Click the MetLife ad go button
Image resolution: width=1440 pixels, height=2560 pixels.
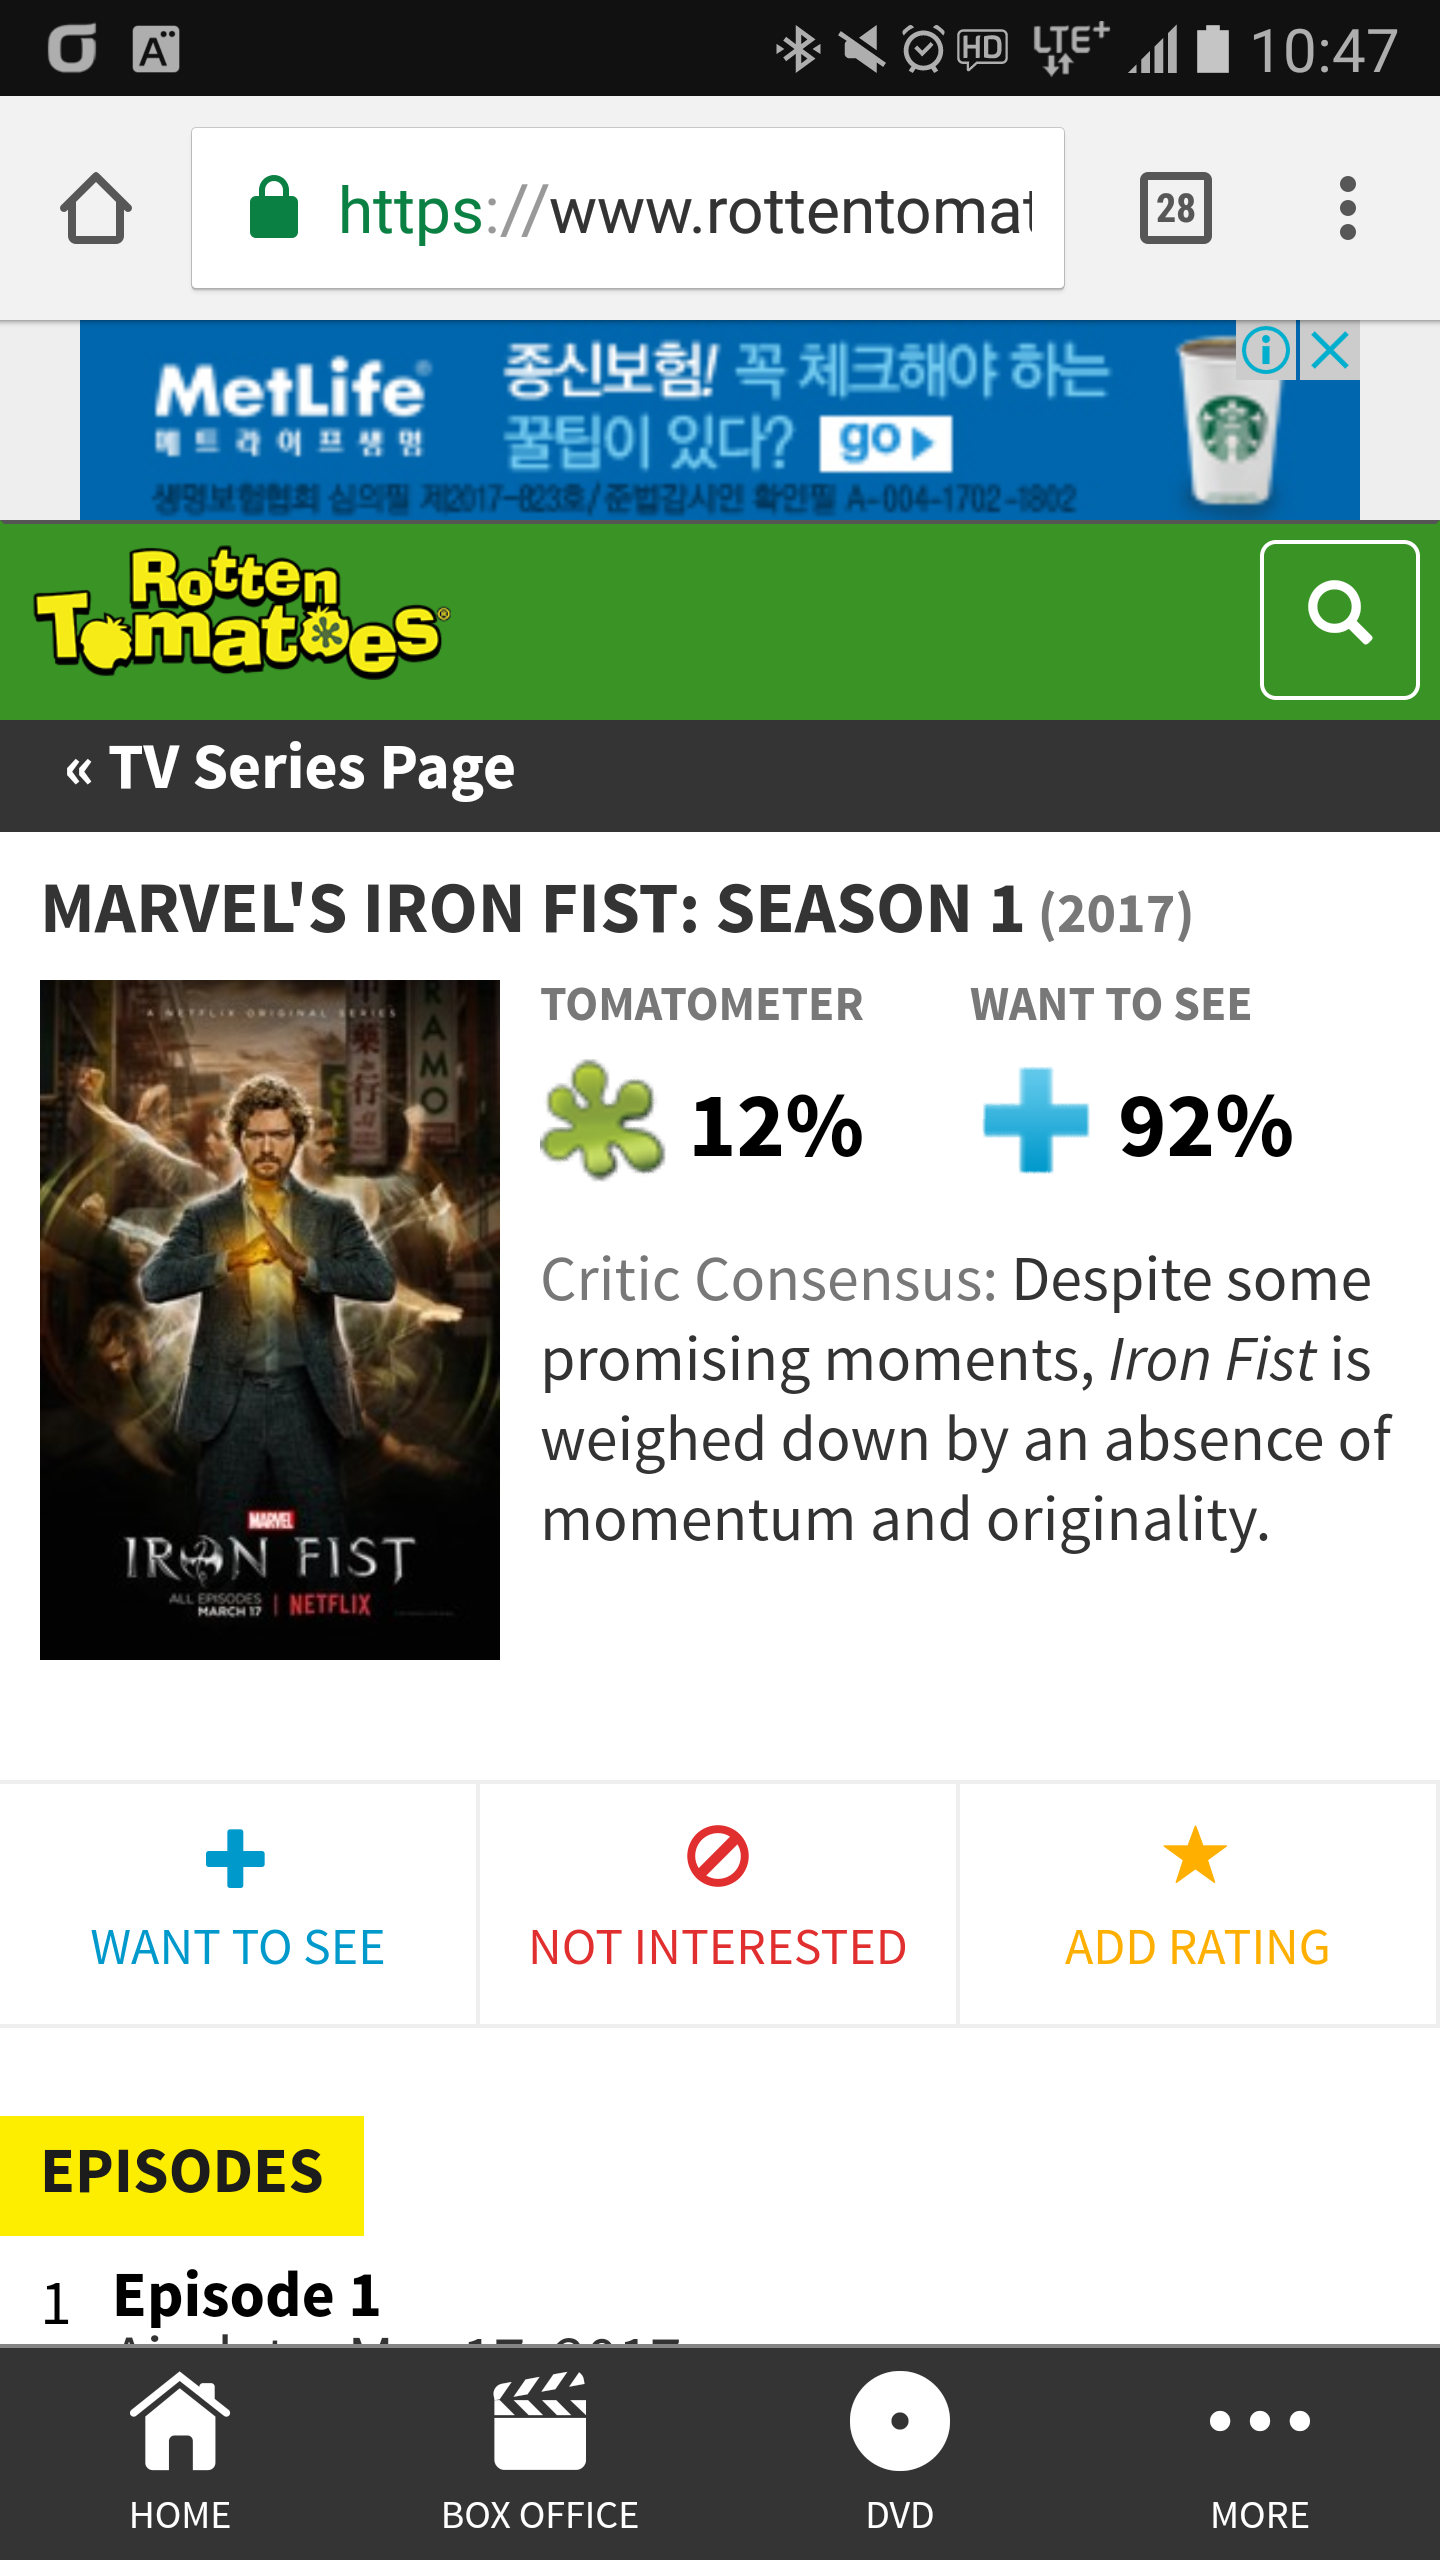tap(885, 443)
